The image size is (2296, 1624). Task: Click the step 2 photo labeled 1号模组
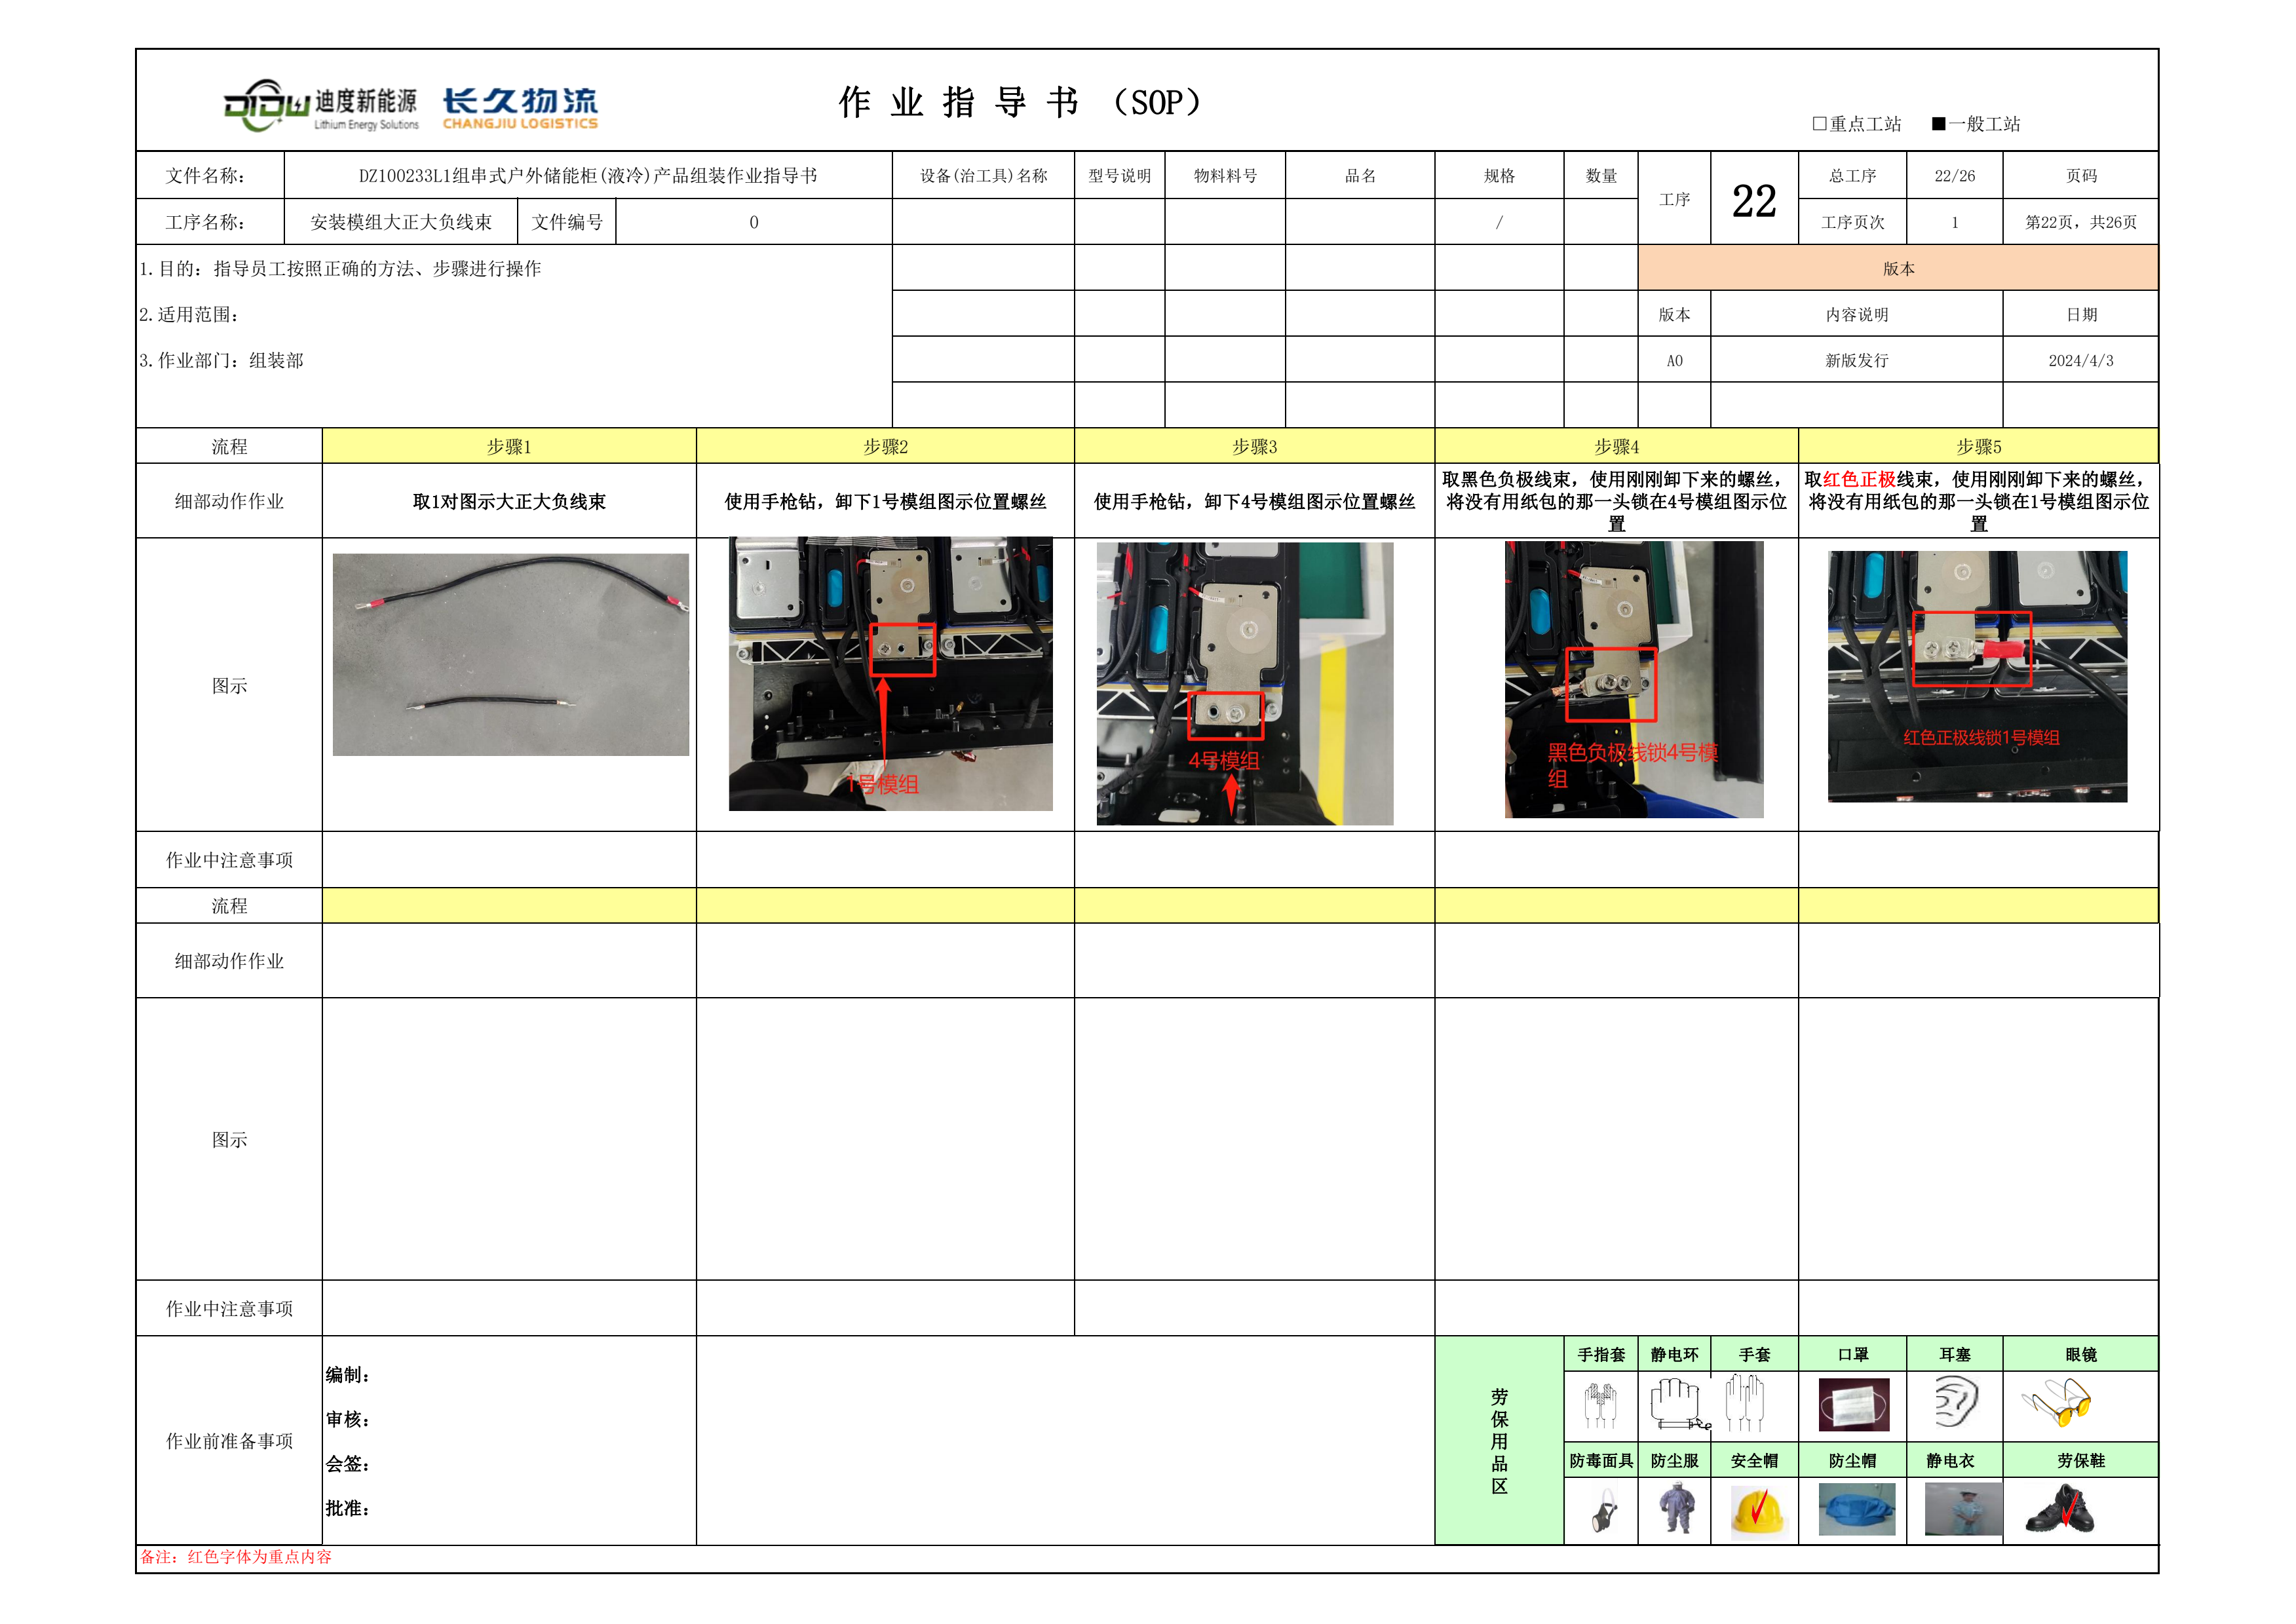(890, 674)
